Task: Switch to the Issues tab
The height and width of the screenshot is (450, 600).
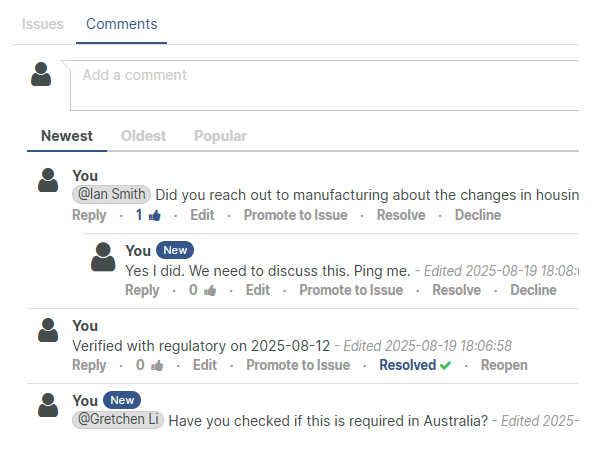Action: tap(42, 24)
